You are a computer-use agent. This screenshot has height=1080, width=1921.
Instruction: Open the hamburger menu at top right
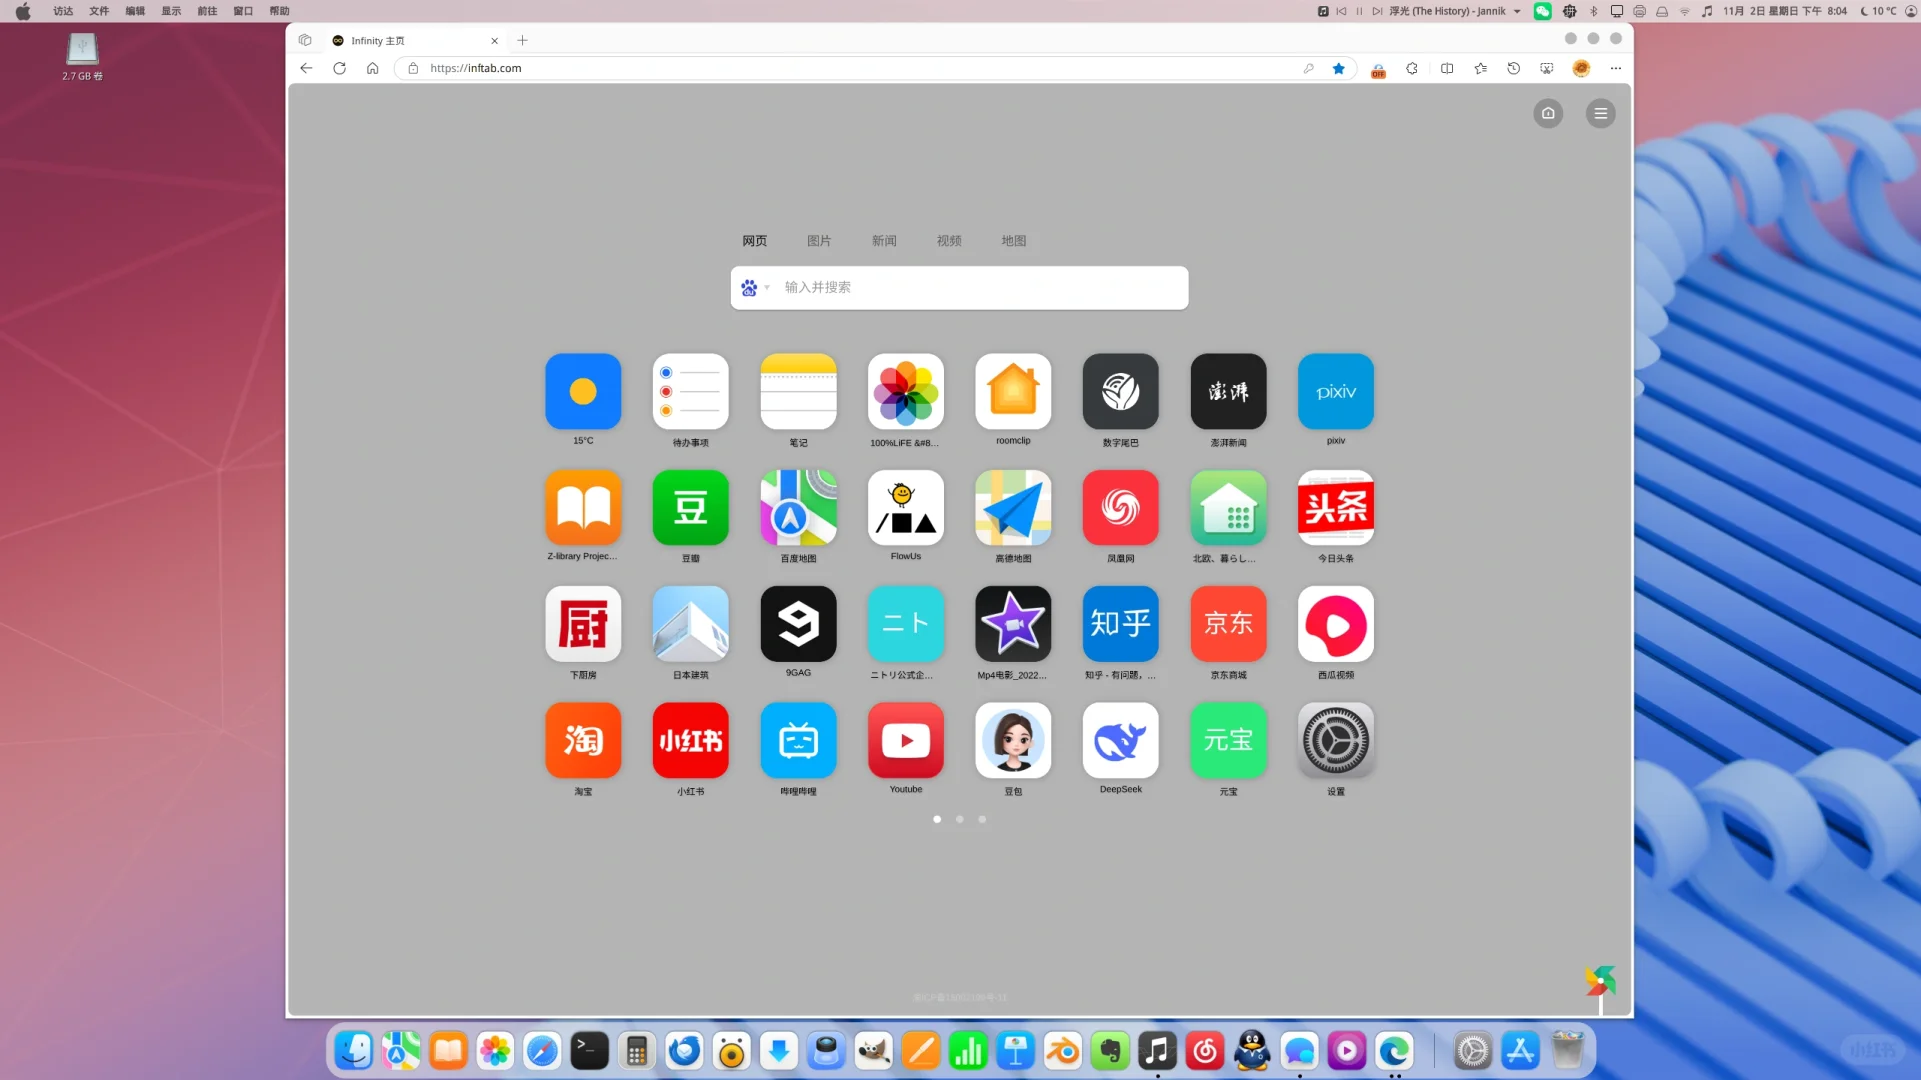coord(1600,113)
